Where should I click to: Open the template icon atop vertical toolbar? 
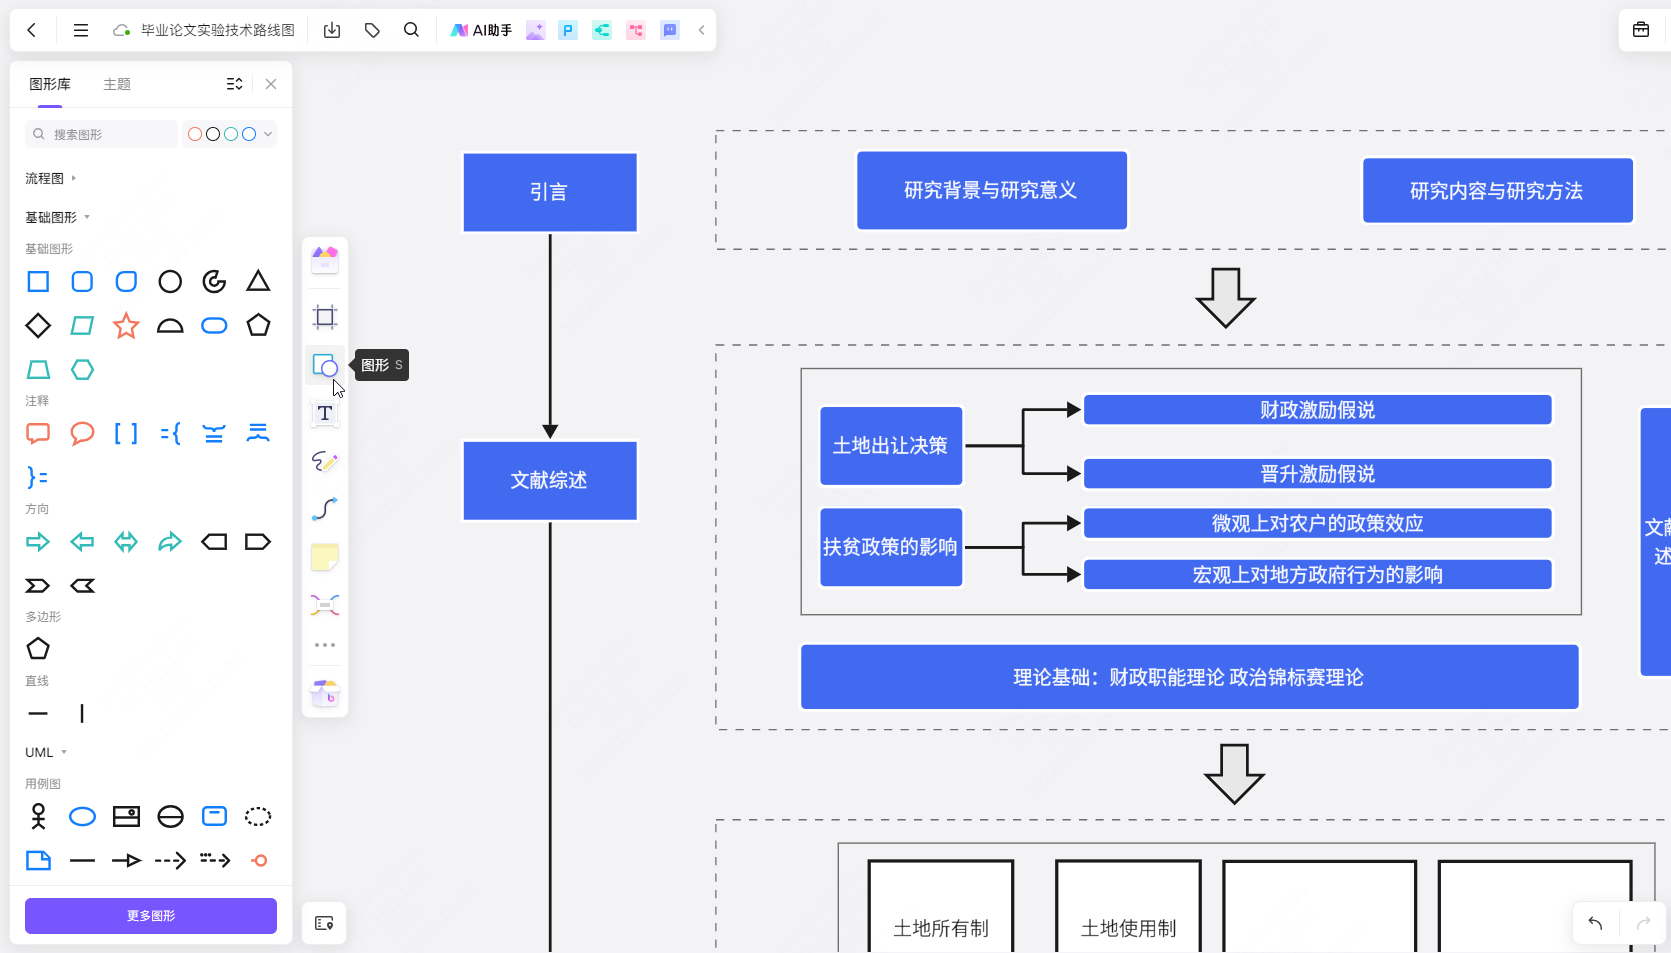[325, 260]
